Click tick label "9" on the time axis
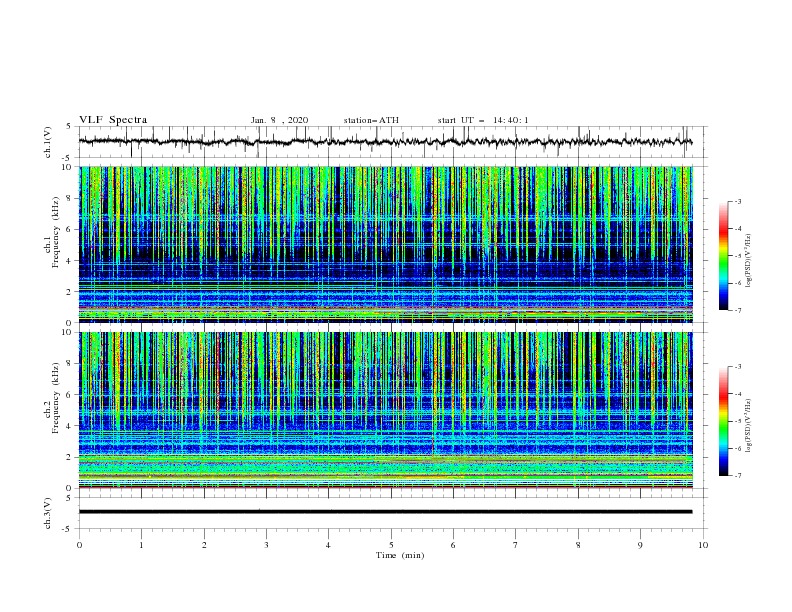 pyautogui.click(x=640, y=545)
